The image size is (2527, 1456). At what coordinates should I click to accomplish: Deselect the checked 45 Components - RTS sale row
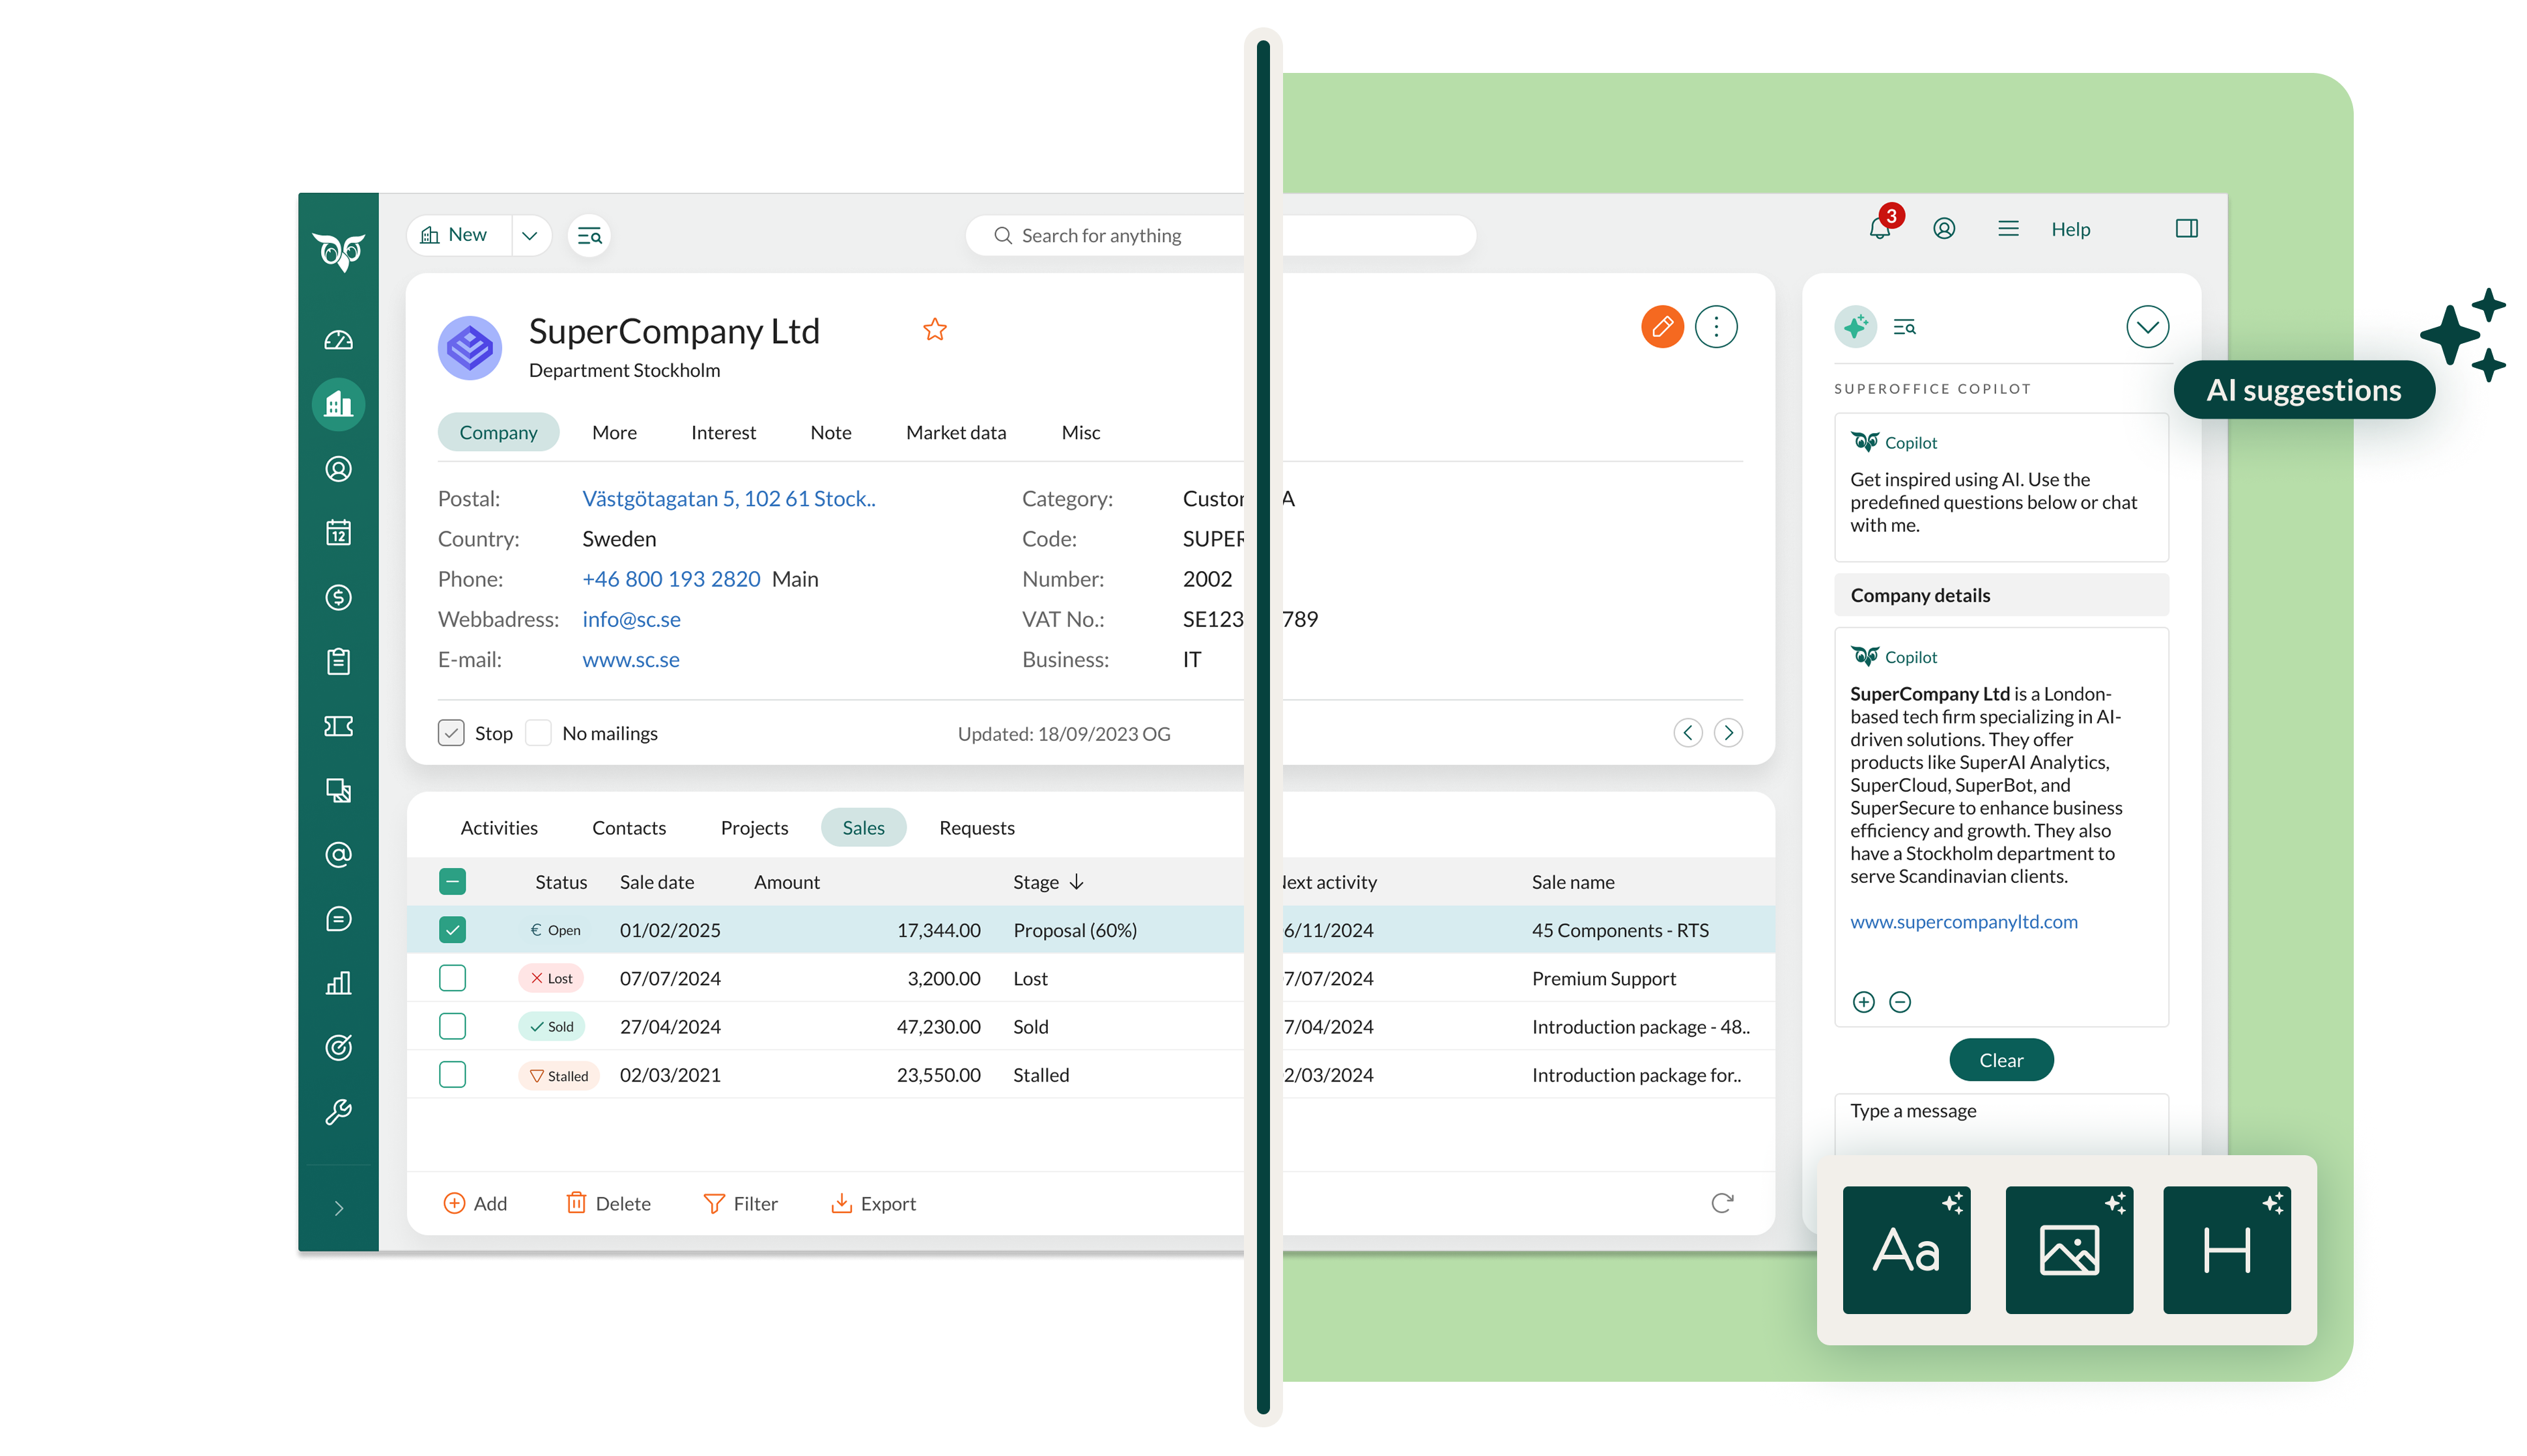click(x=452, y=929)
